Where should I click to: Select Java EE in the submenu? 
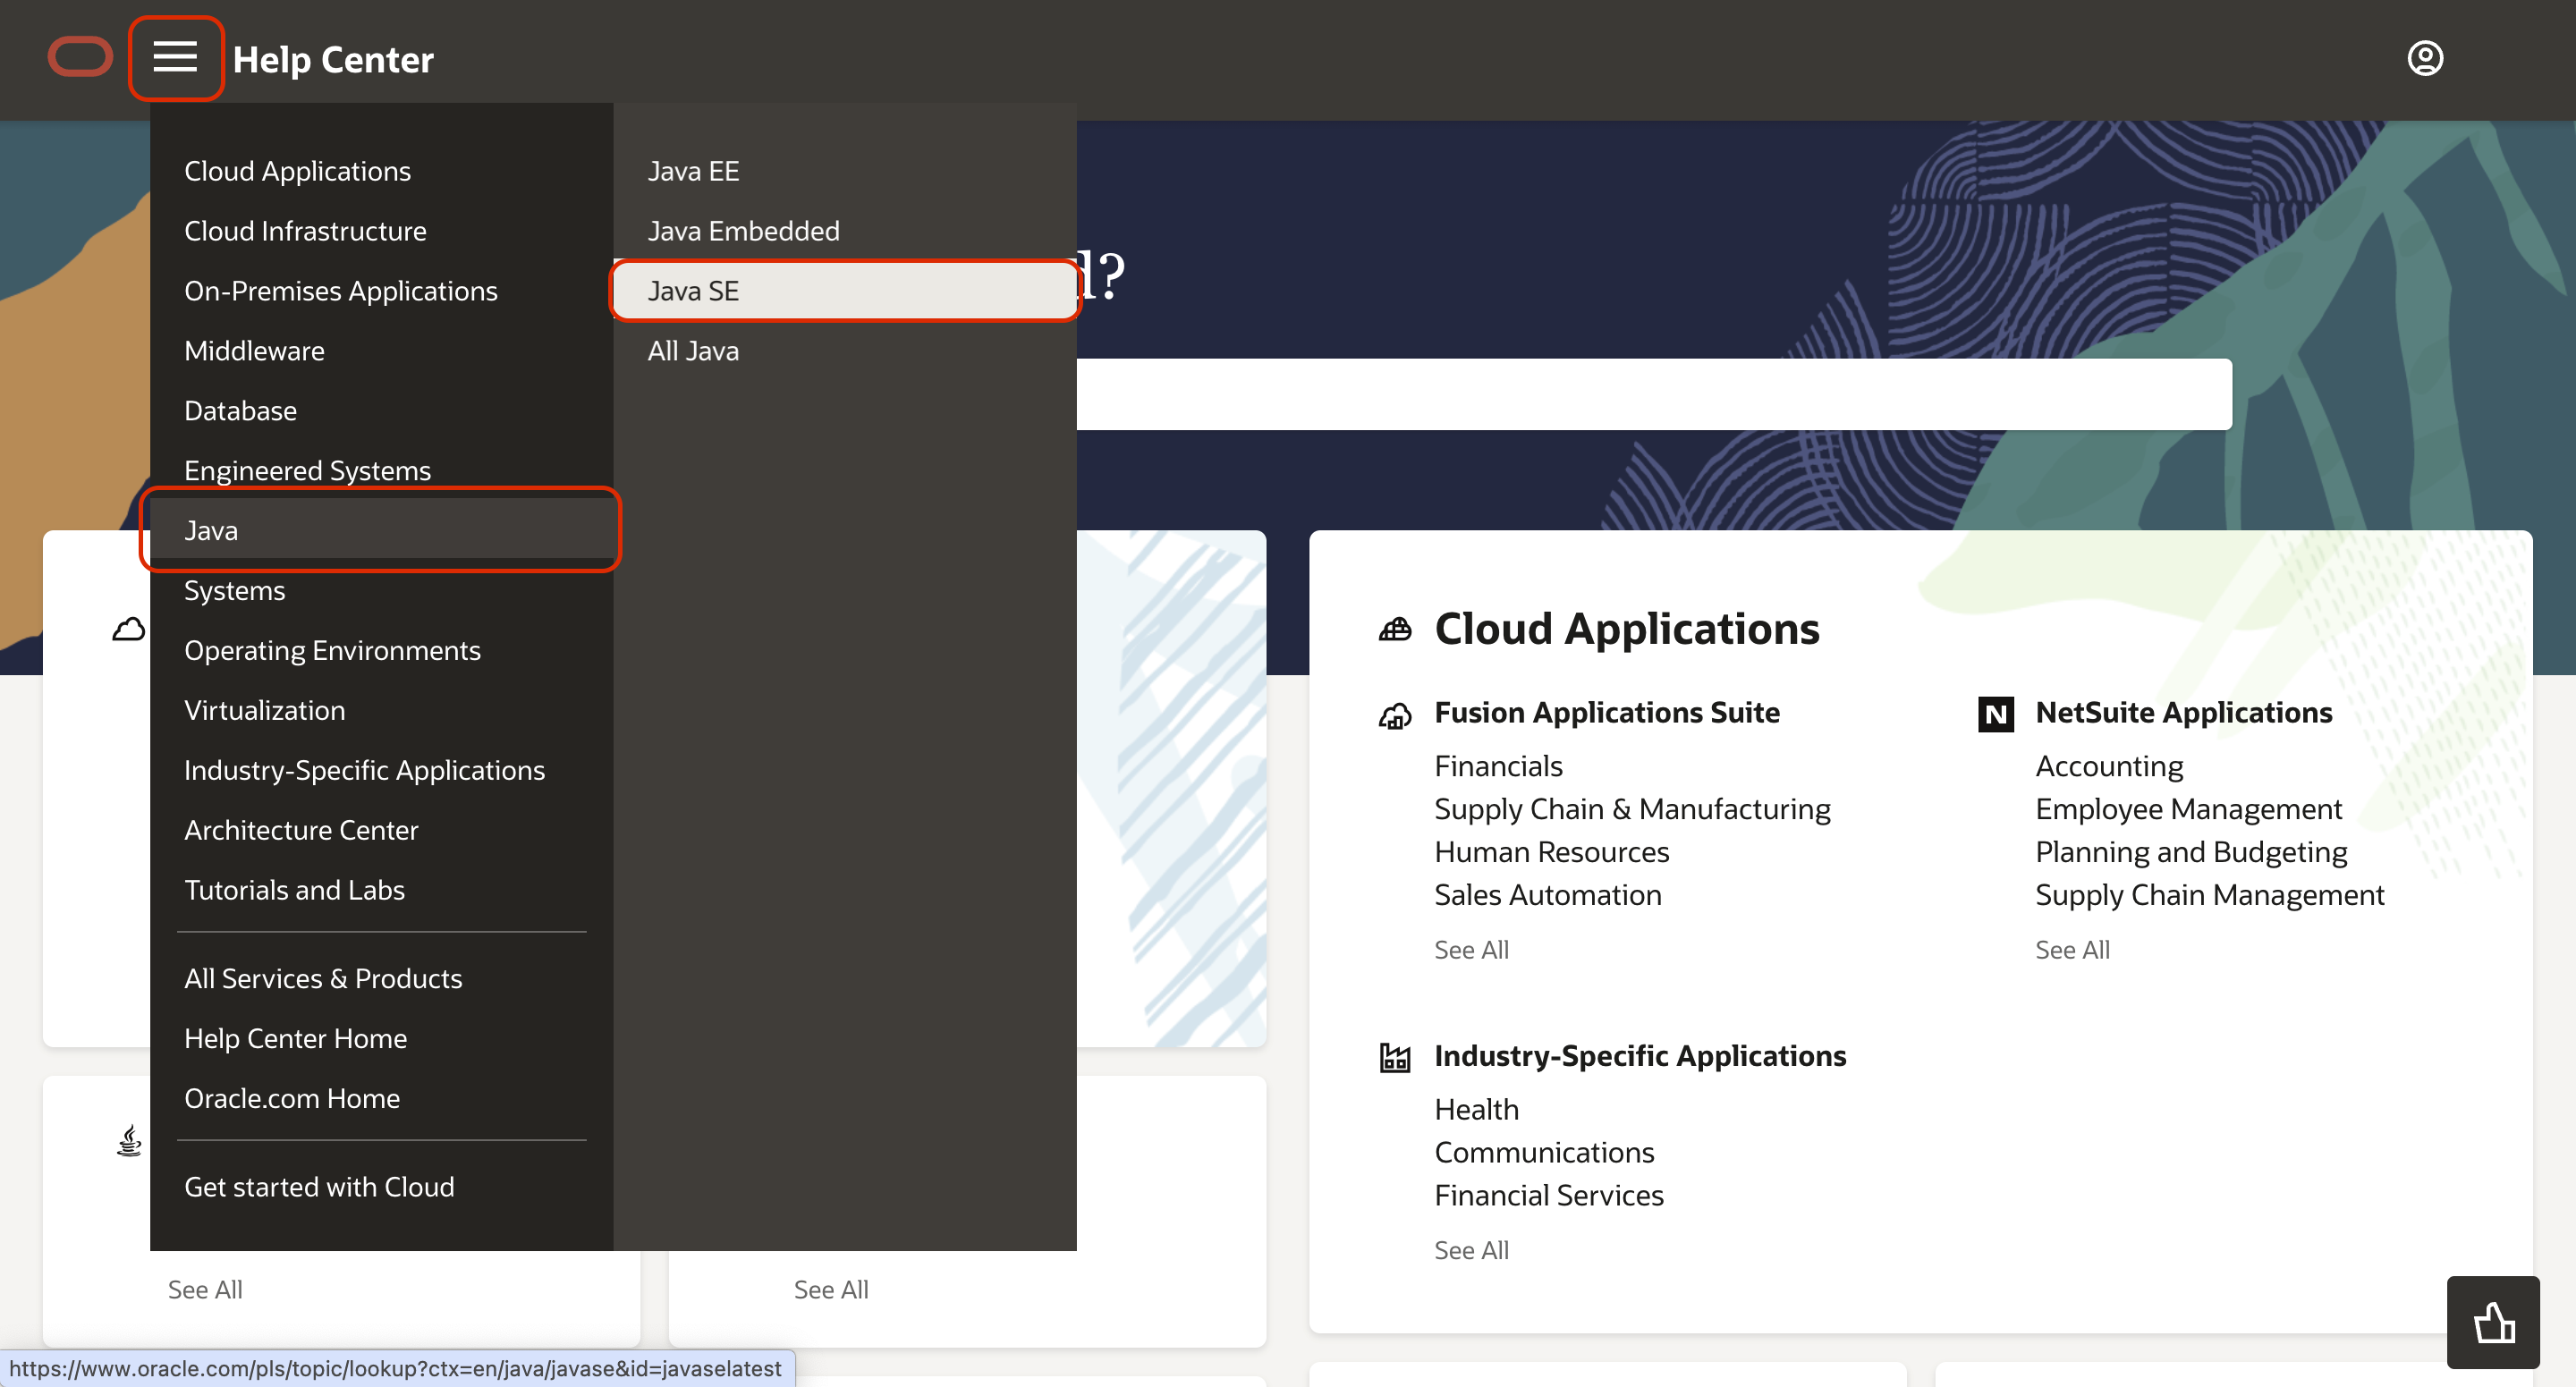pos(693,171)
